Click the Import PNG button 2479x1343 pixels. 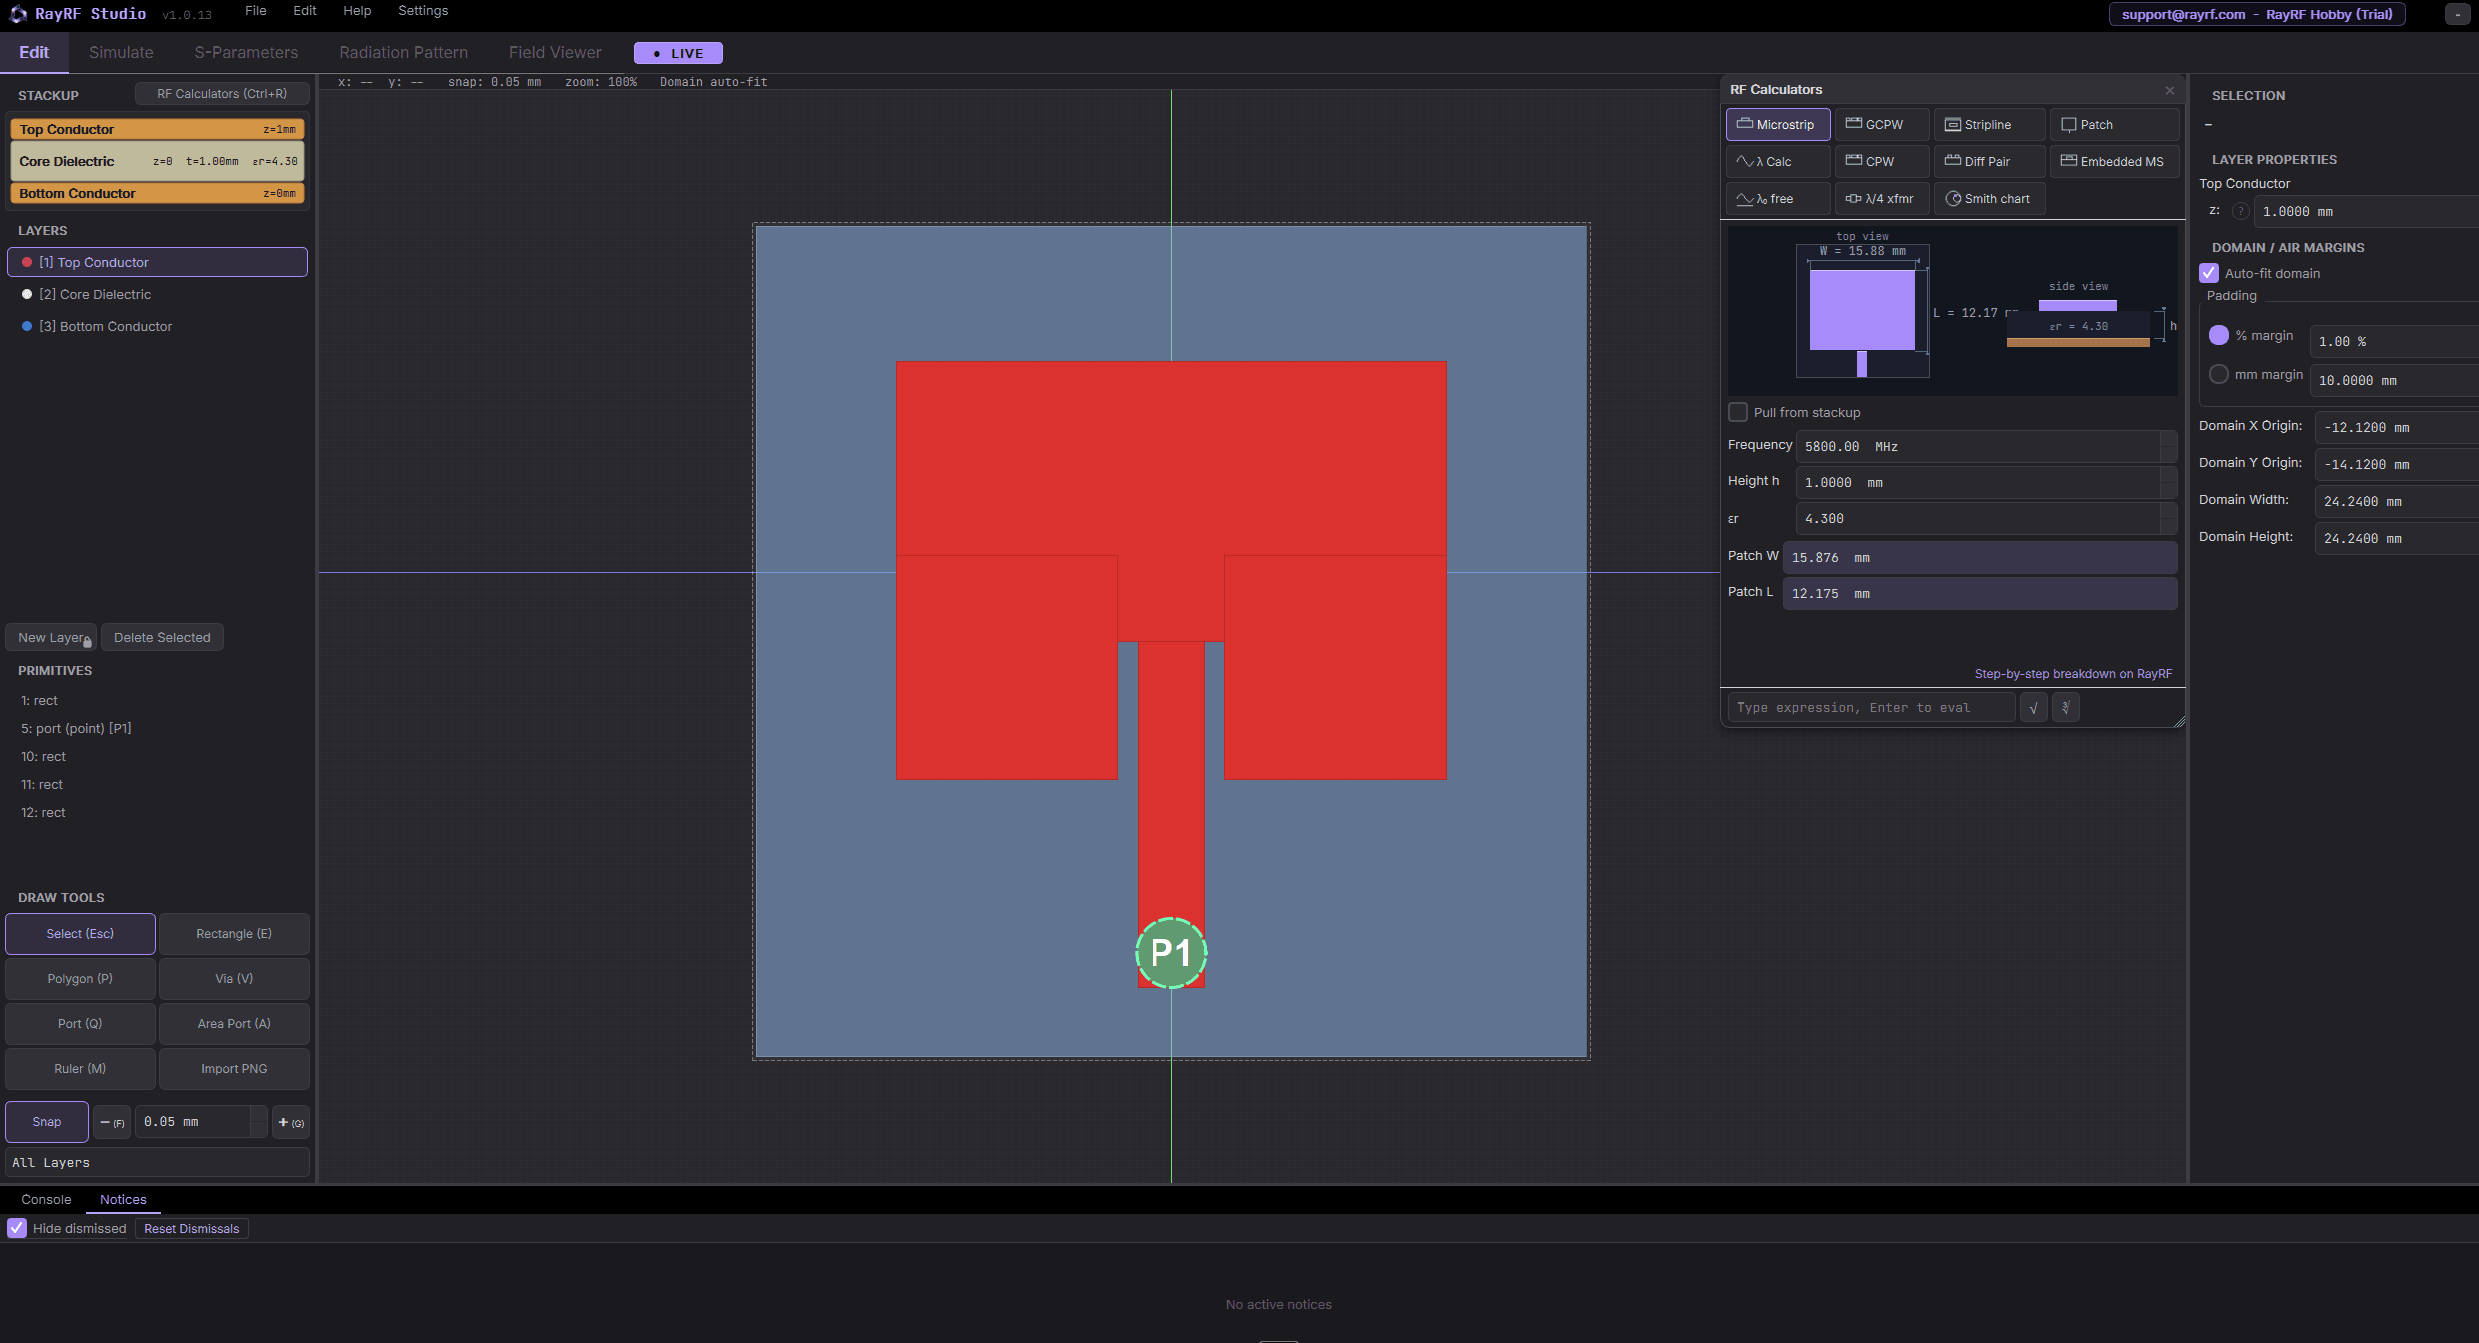click(x=234, y=1069)
